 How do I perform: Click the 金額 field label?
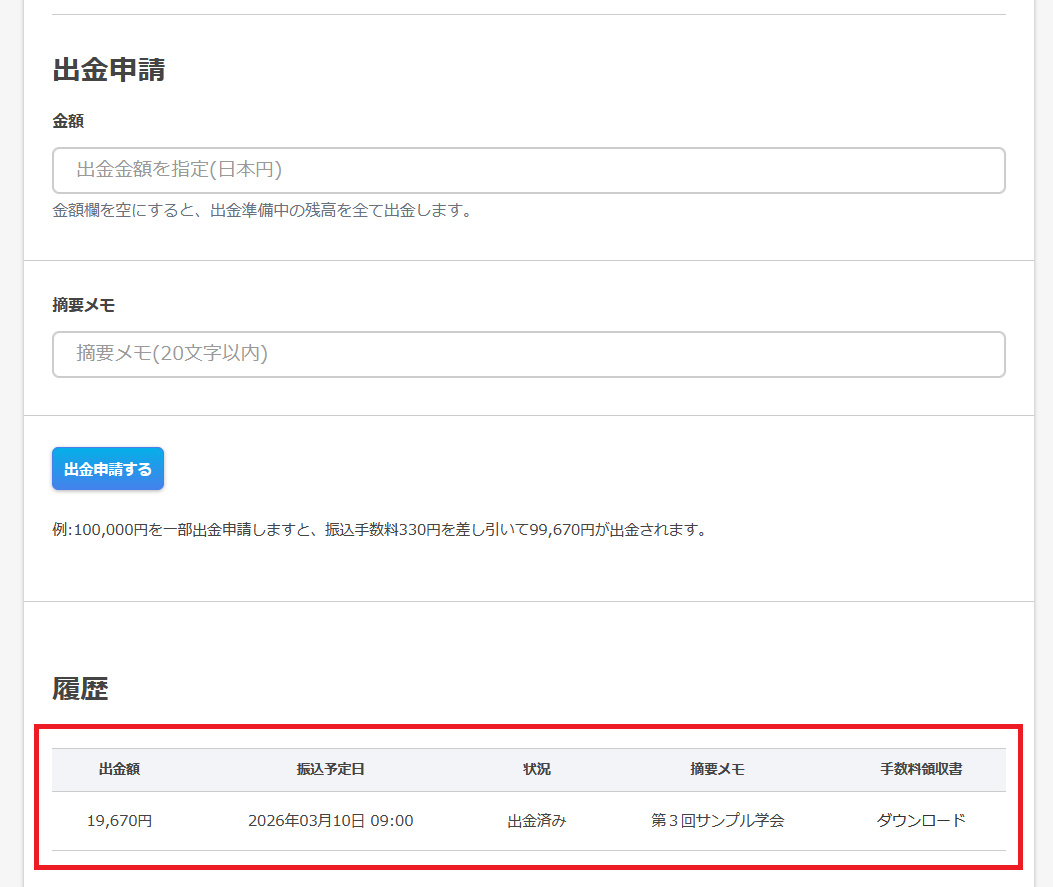point(68,121)
